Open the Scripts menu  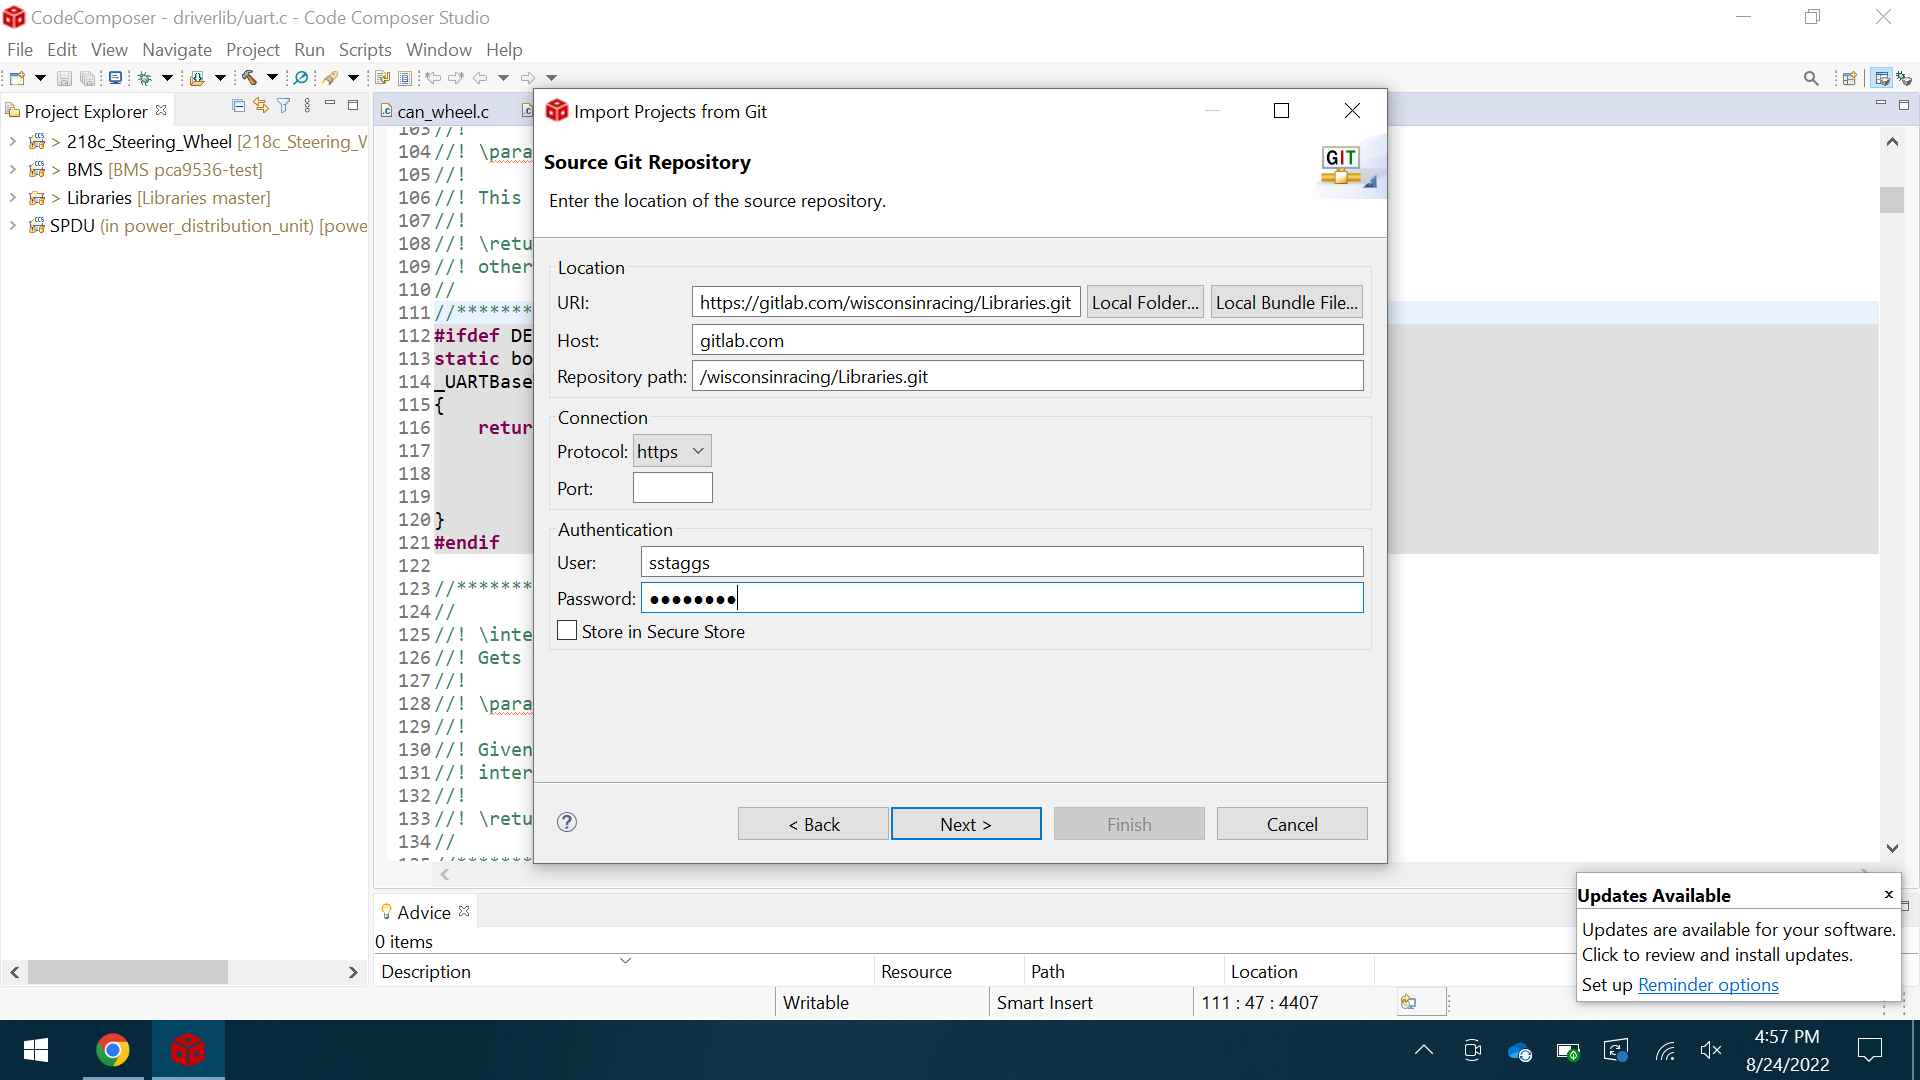[364, 49]
